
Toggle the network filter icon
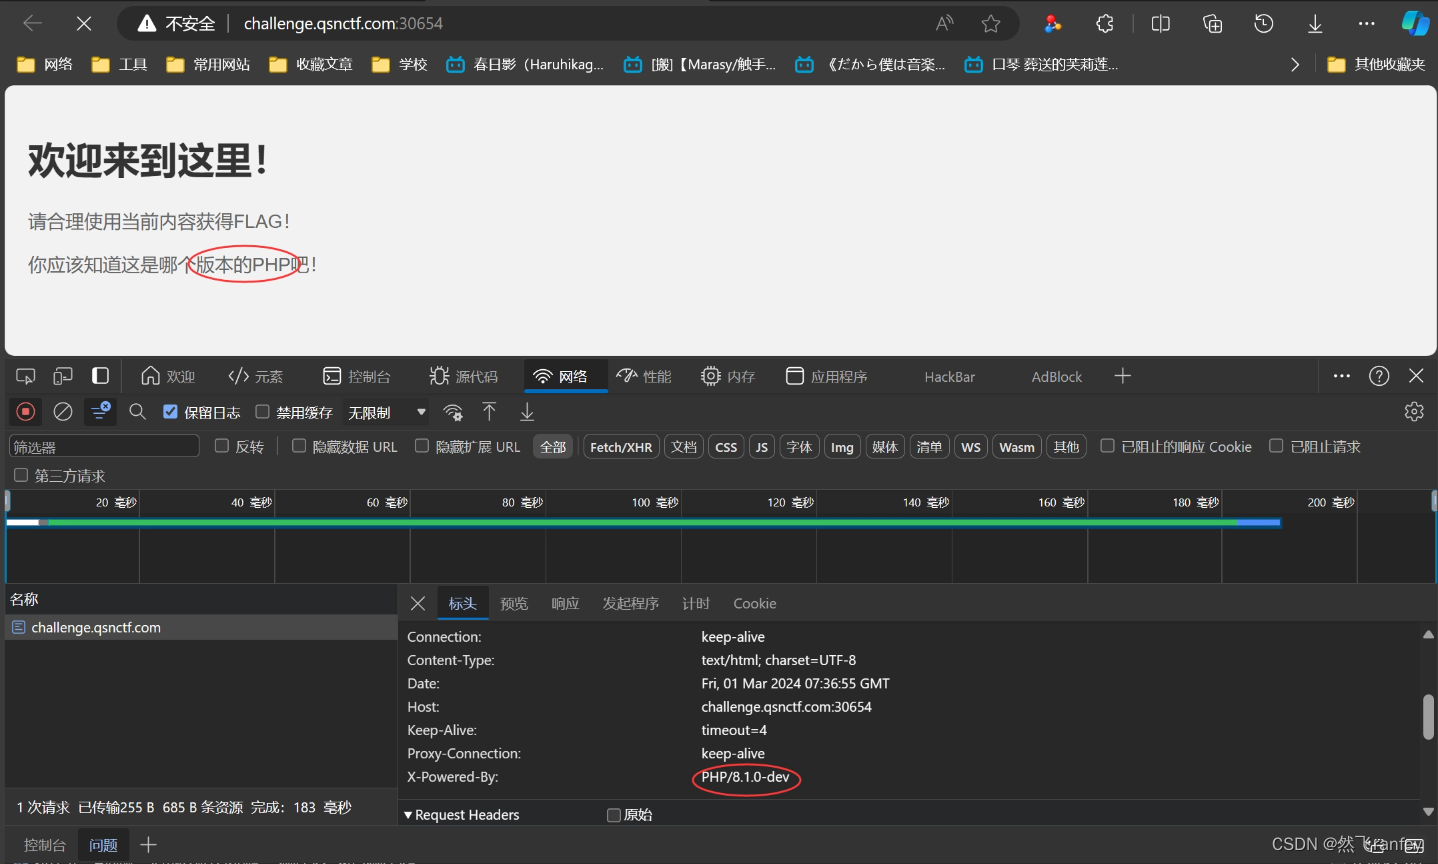[100, 411]
